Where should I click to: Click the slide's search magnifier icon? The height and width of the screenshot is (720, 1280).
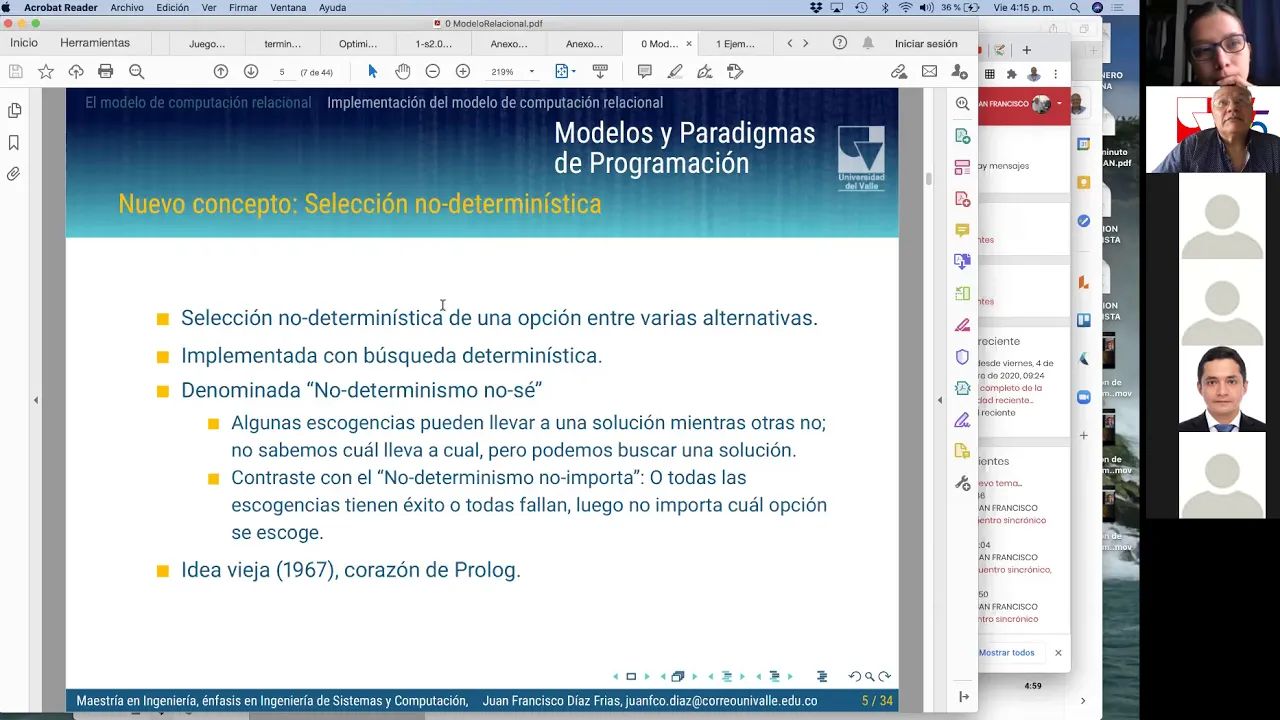[869, 677]
